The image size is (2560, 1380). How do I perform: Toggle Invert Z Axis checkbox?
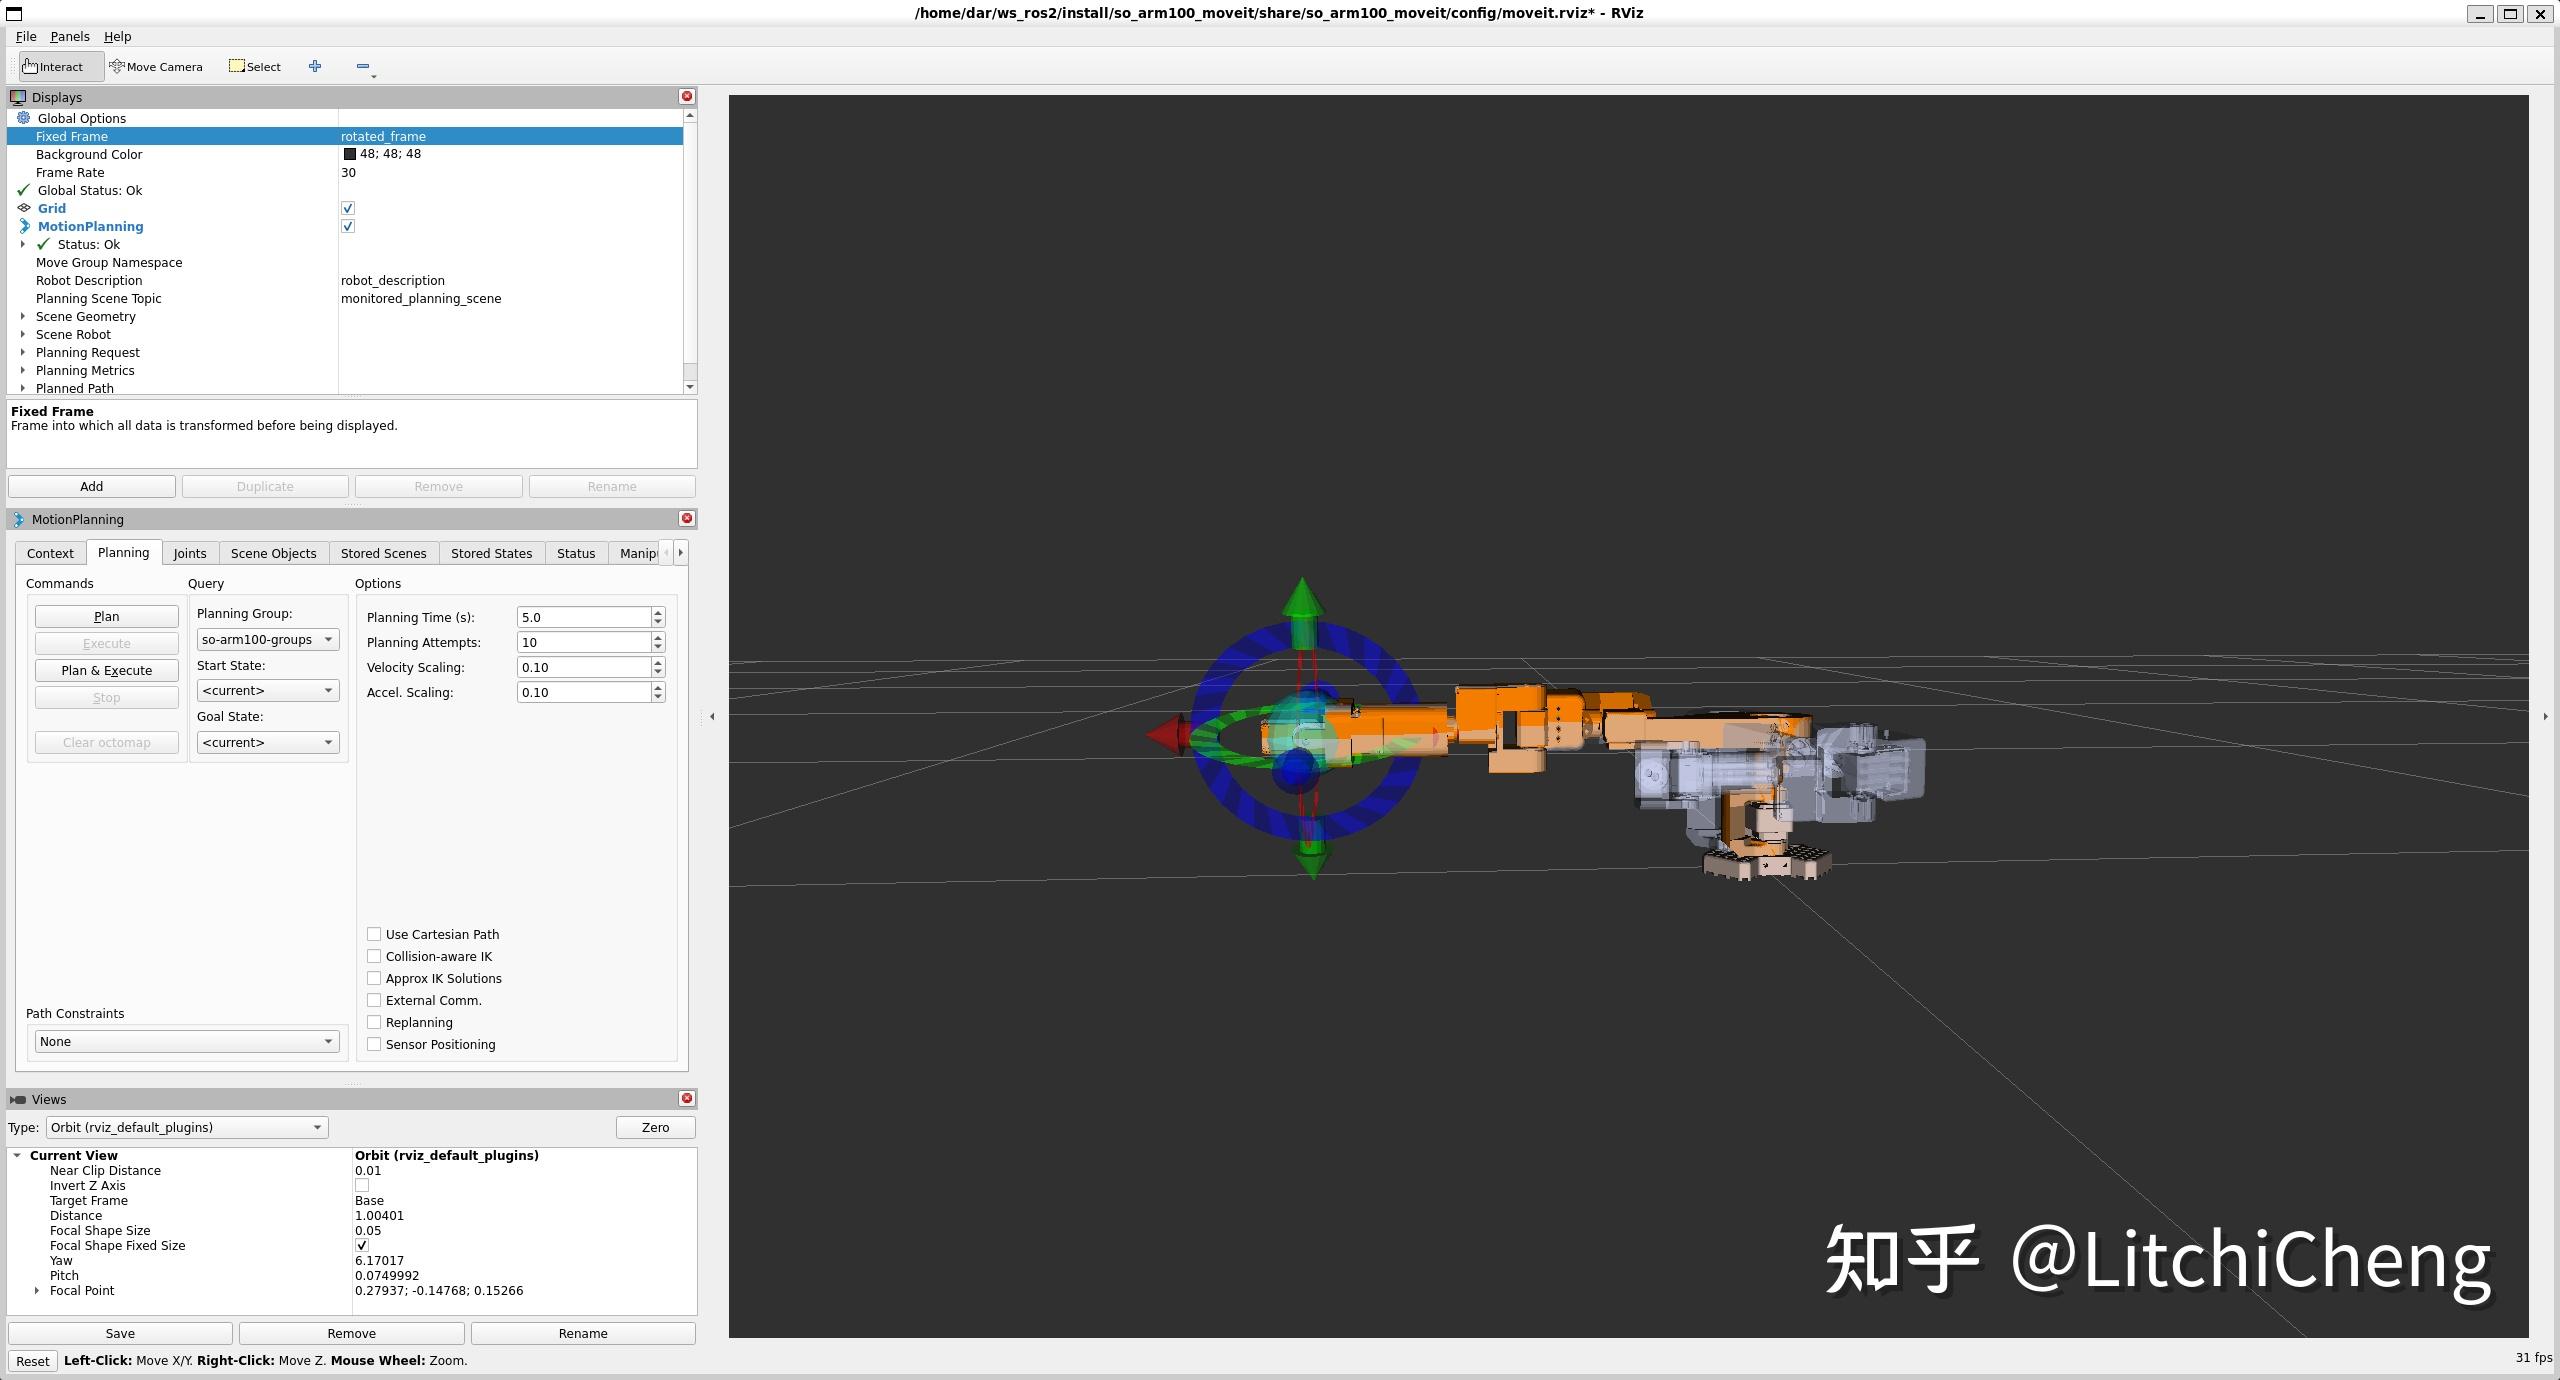point(362,1185)
